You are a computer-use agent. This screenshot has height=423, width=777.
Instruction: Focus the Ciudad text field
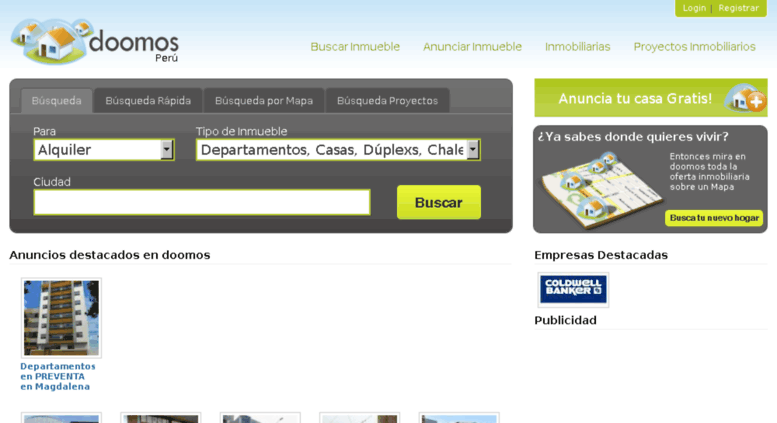[x=202, y=202]
